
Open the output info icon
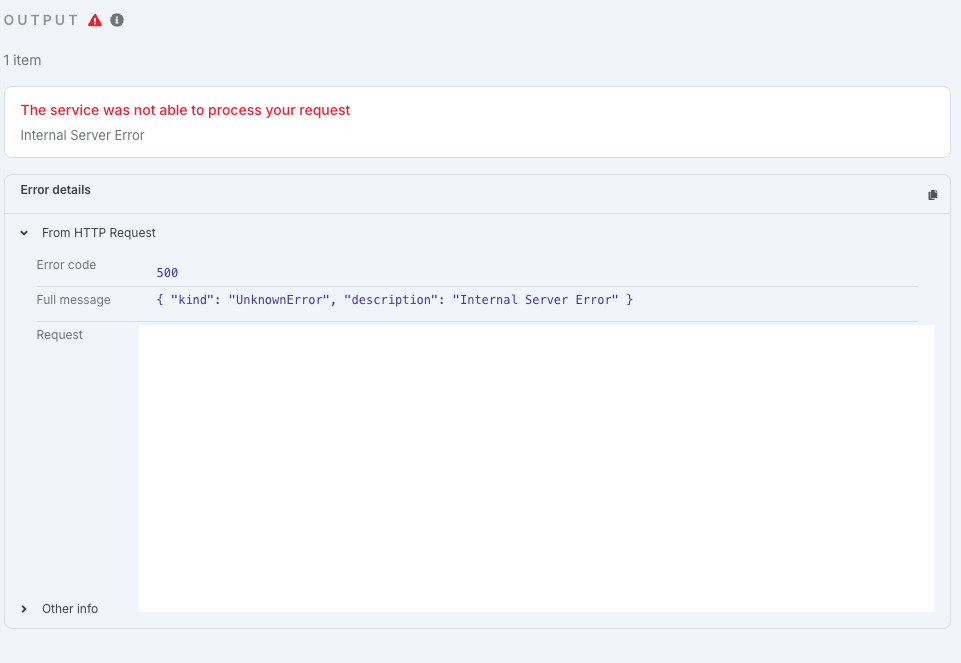(x=117, y=20)
